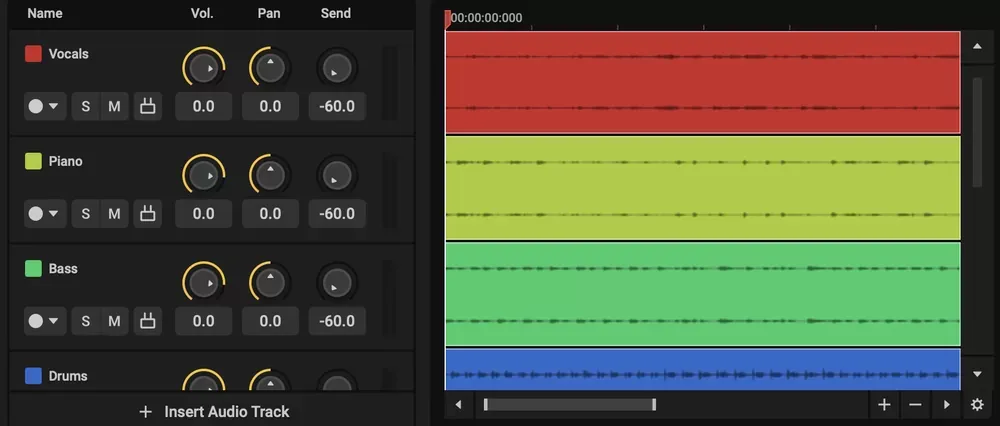Move the timeline left with arrow icon
The image size is (1000, 426).
click(x=458, y=404)
